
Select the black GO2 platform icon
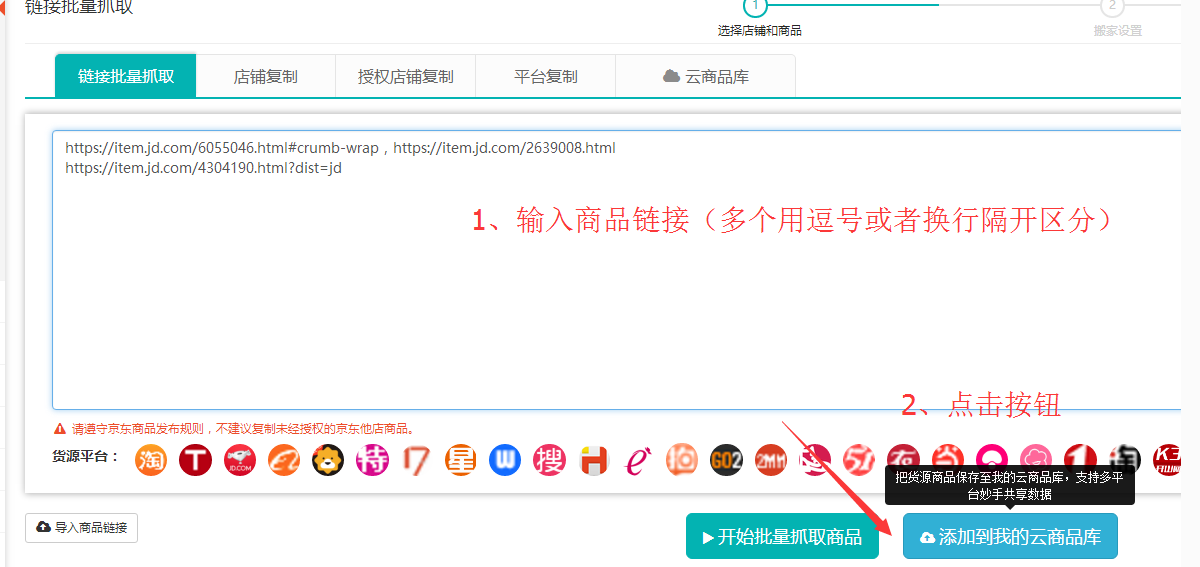coord(726,460)
